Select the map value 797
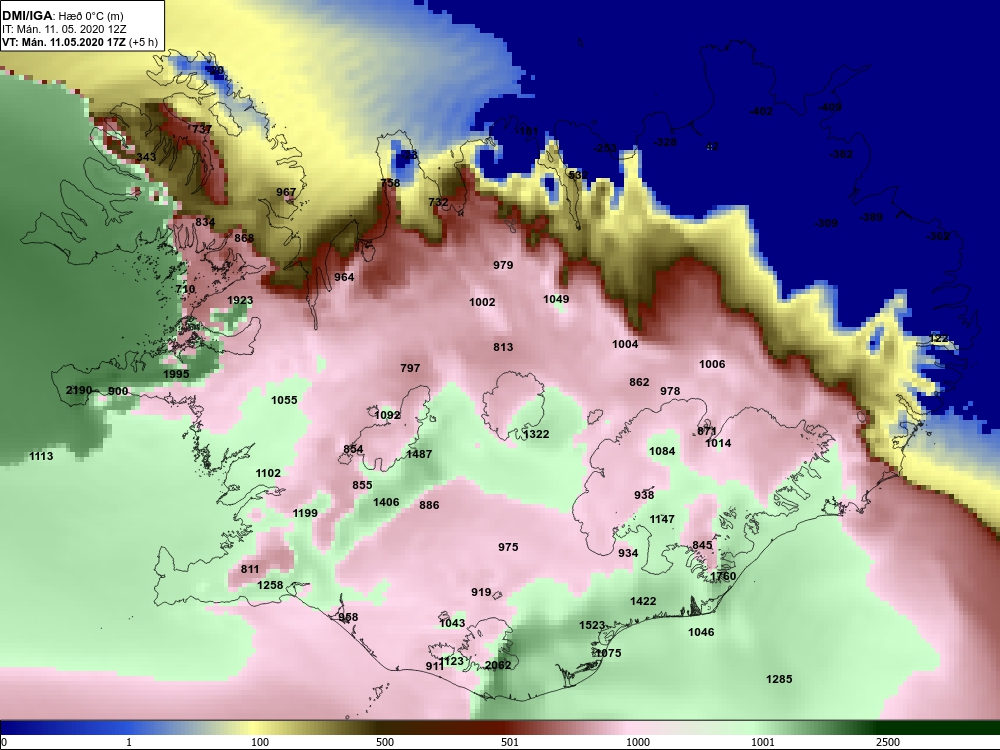 click(x=410, y=368)
